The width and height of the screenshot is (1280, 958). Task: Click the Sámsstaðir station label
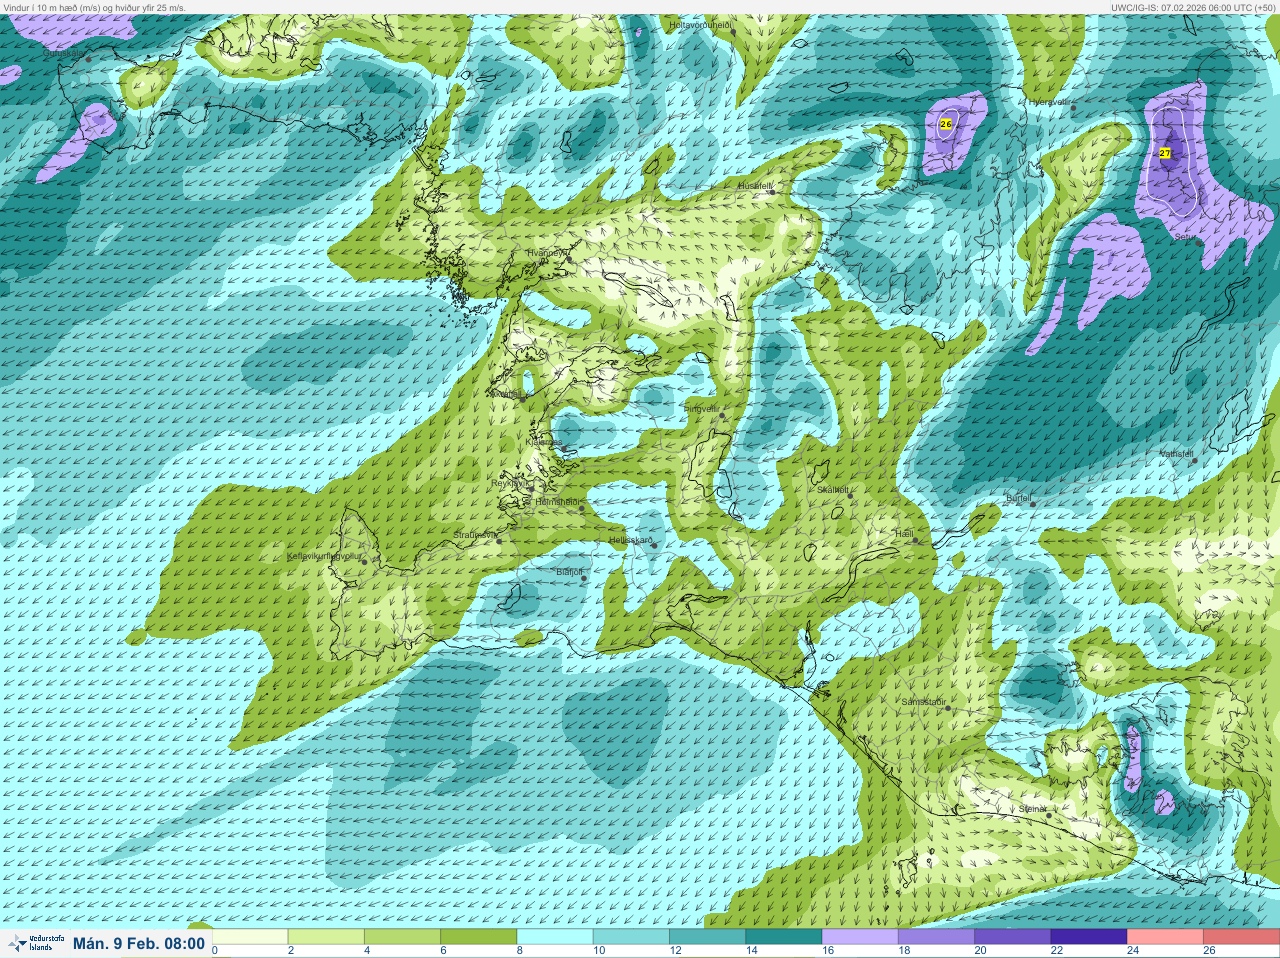(923, 702)
